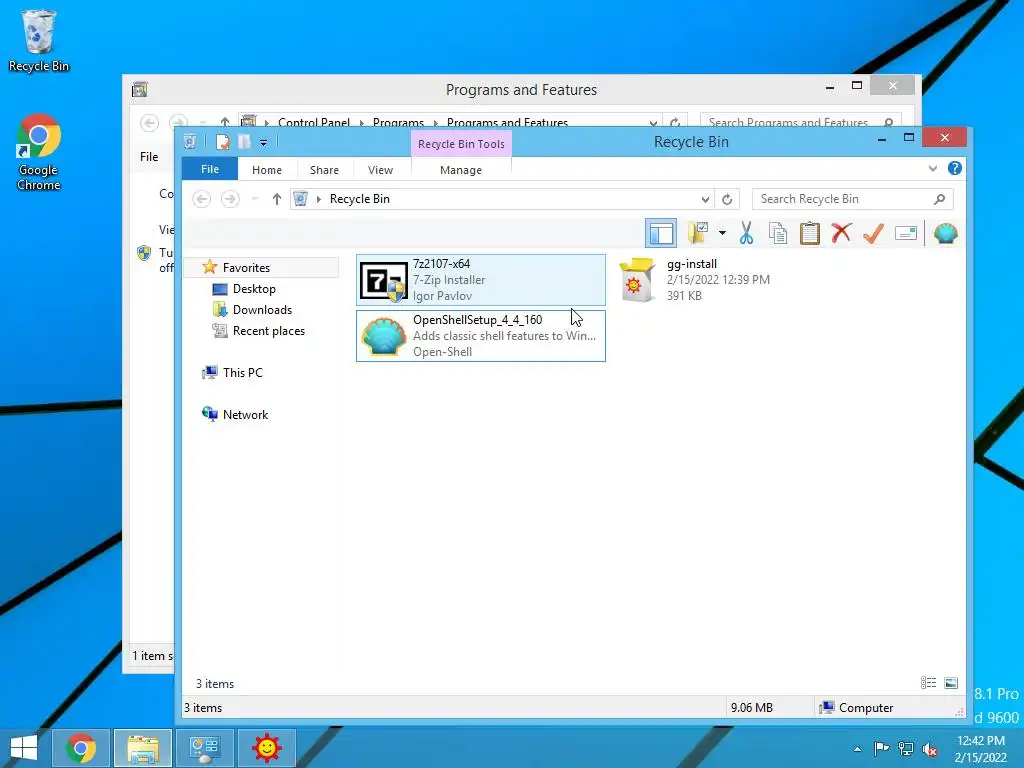Image resolution: width=1024 pixels, height=768 pixels.
Task: Click the Search Recycle Bin field
Action: 852,199
